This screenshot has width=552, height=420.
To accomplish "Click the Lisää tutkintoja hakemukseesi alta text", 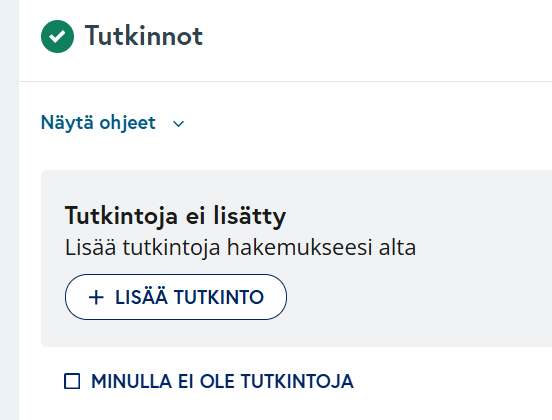I will (x=240, y=247).
